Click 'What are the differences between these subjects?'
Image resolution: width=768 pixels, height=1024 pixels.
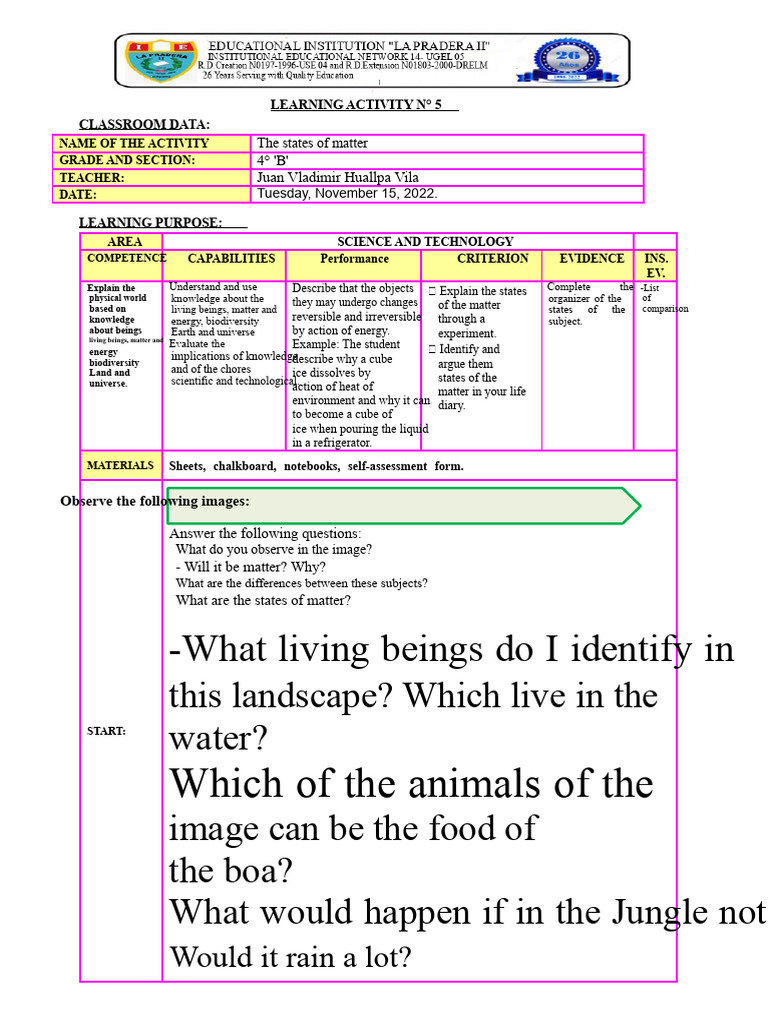click(x=302, y=583)
